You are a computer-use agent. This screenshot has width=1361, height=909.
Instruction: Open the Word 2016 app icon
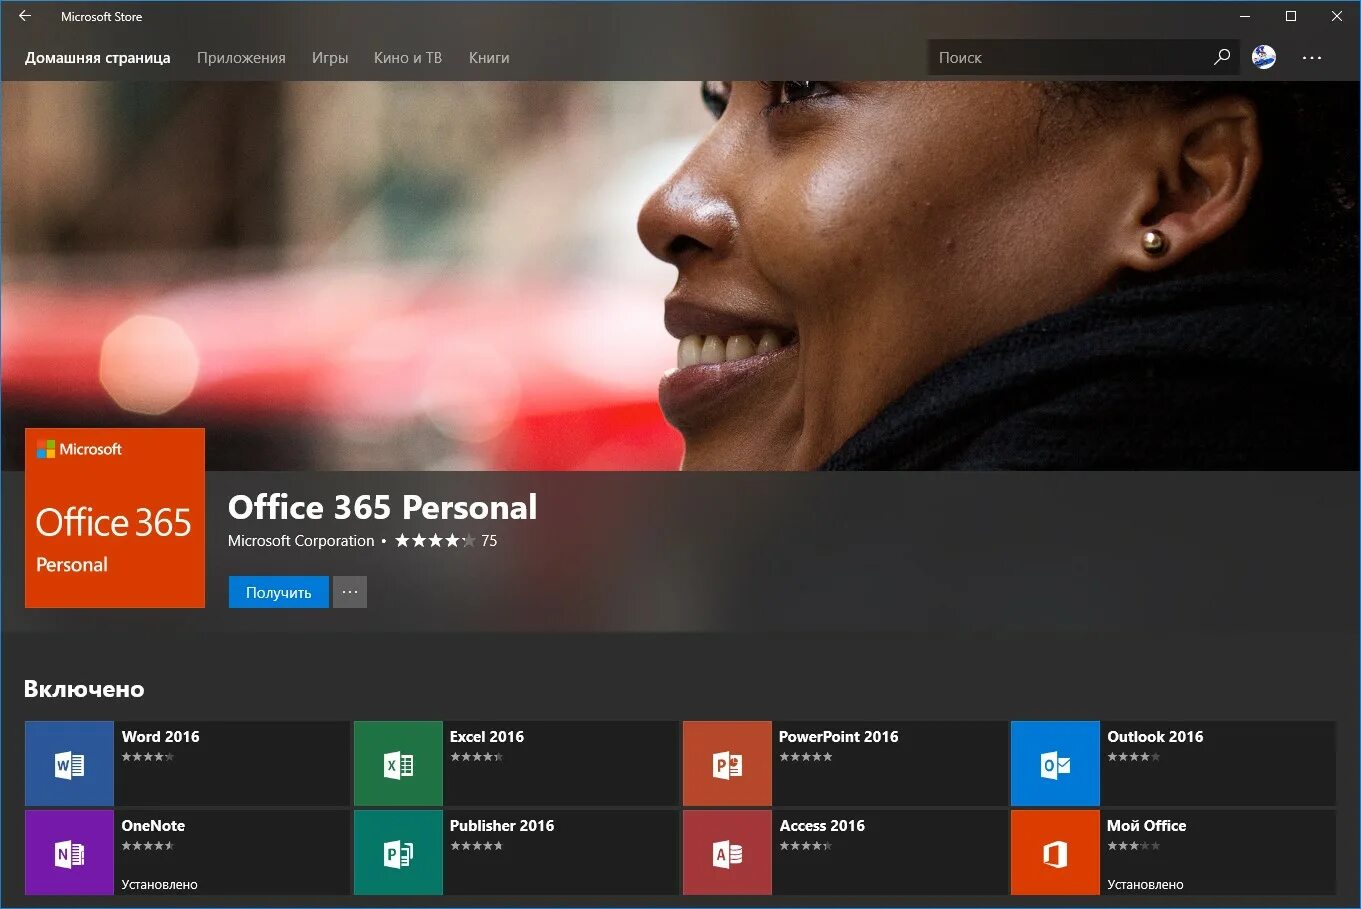pos(69,764)
